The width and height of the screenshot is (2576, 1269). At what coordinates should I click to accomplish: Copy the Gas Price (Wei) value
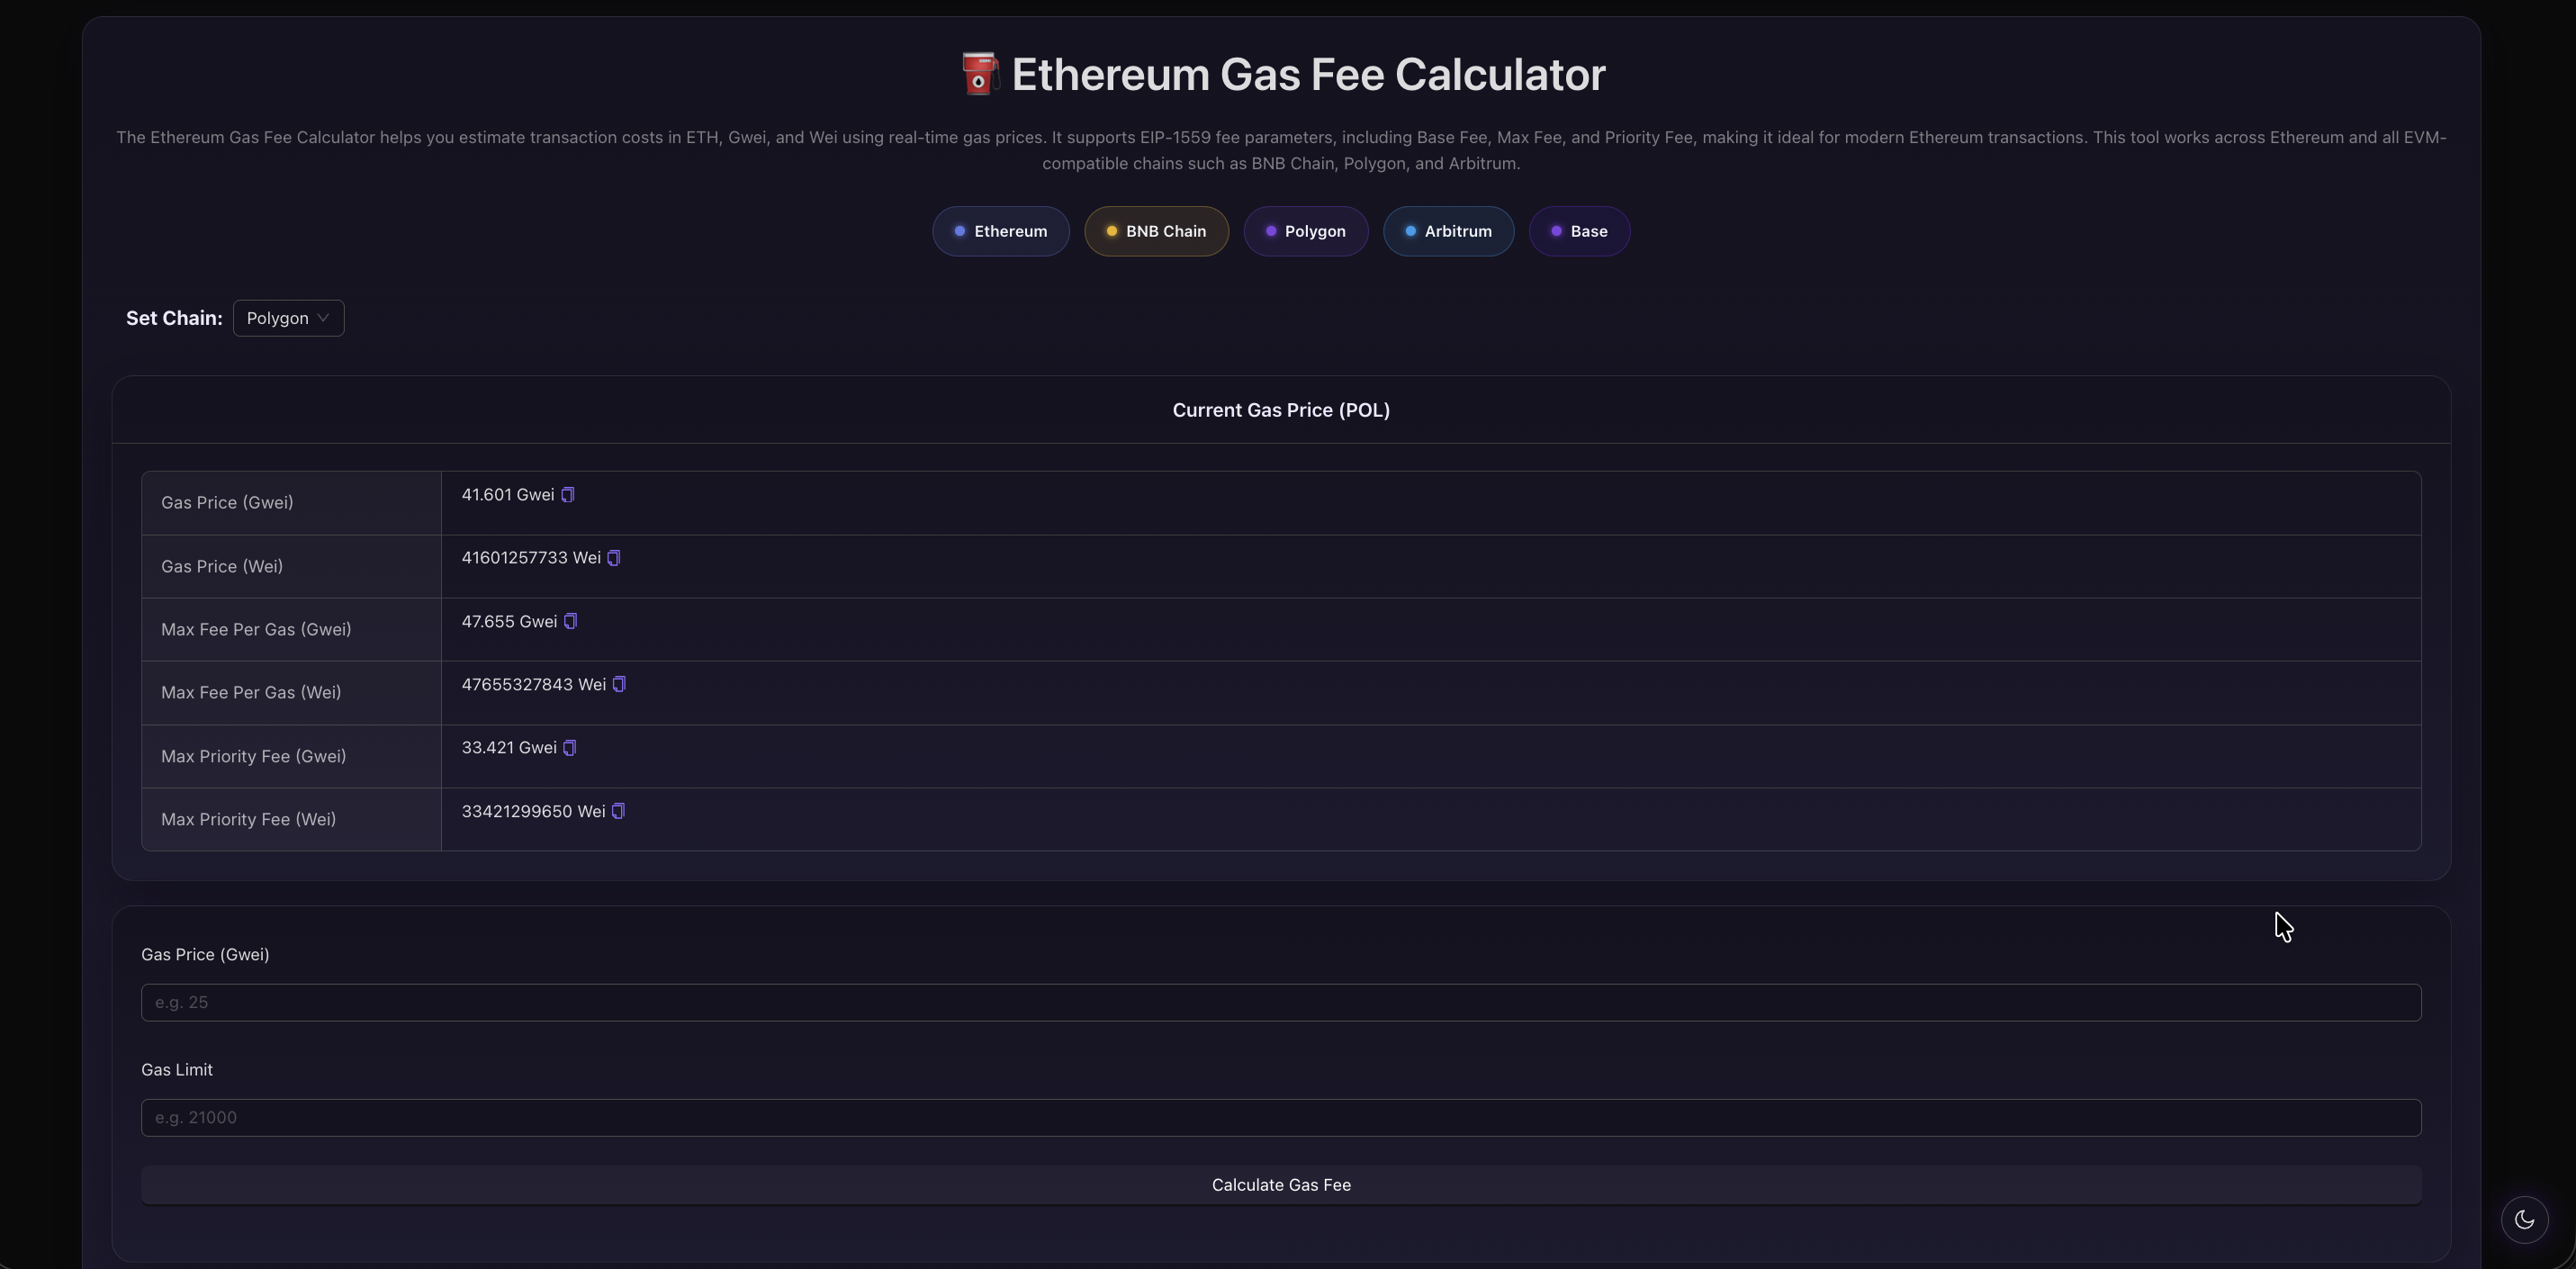[613, 557]
